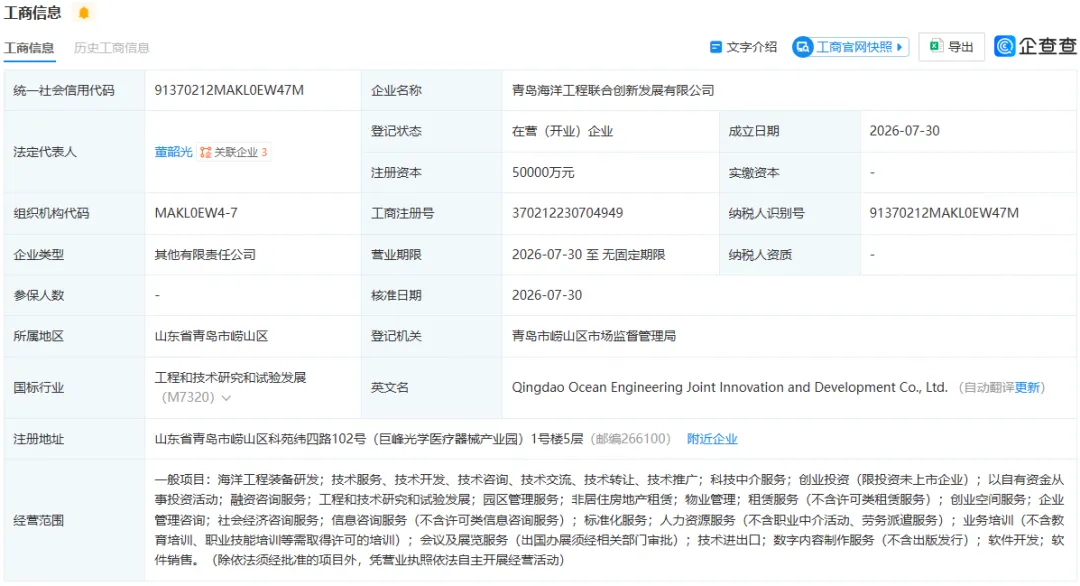
Task: Select registration number 370212230704949
Action: [x=568, y=213]
